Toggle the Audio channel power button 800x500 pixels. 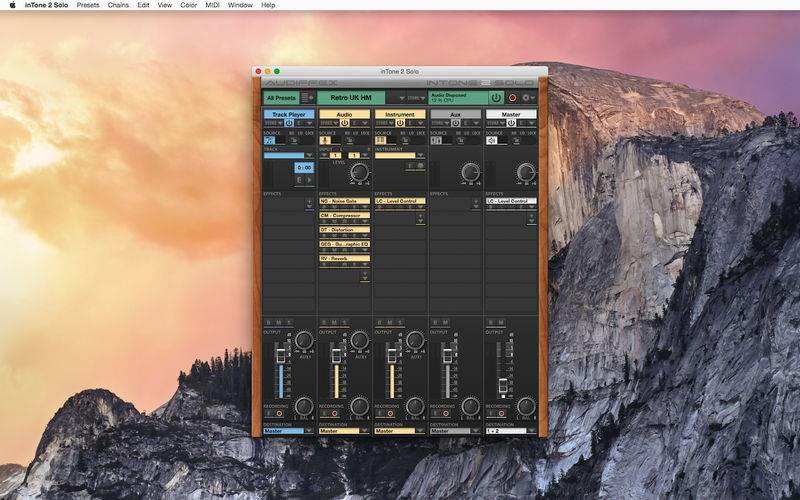click(344, 123)
